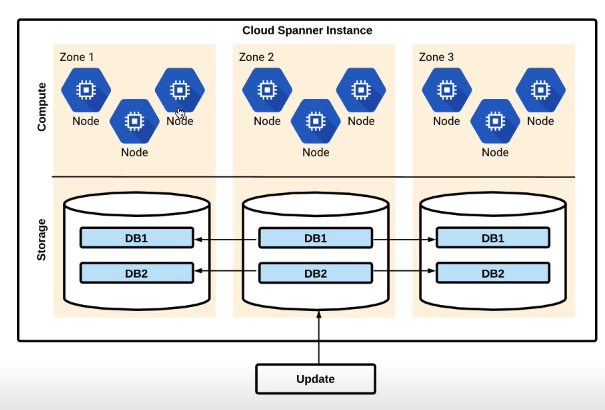Screen dimensions: 605x410
Task: Pick Zone 3's lower middle Node hexagon icon
Action: [495, 121]
